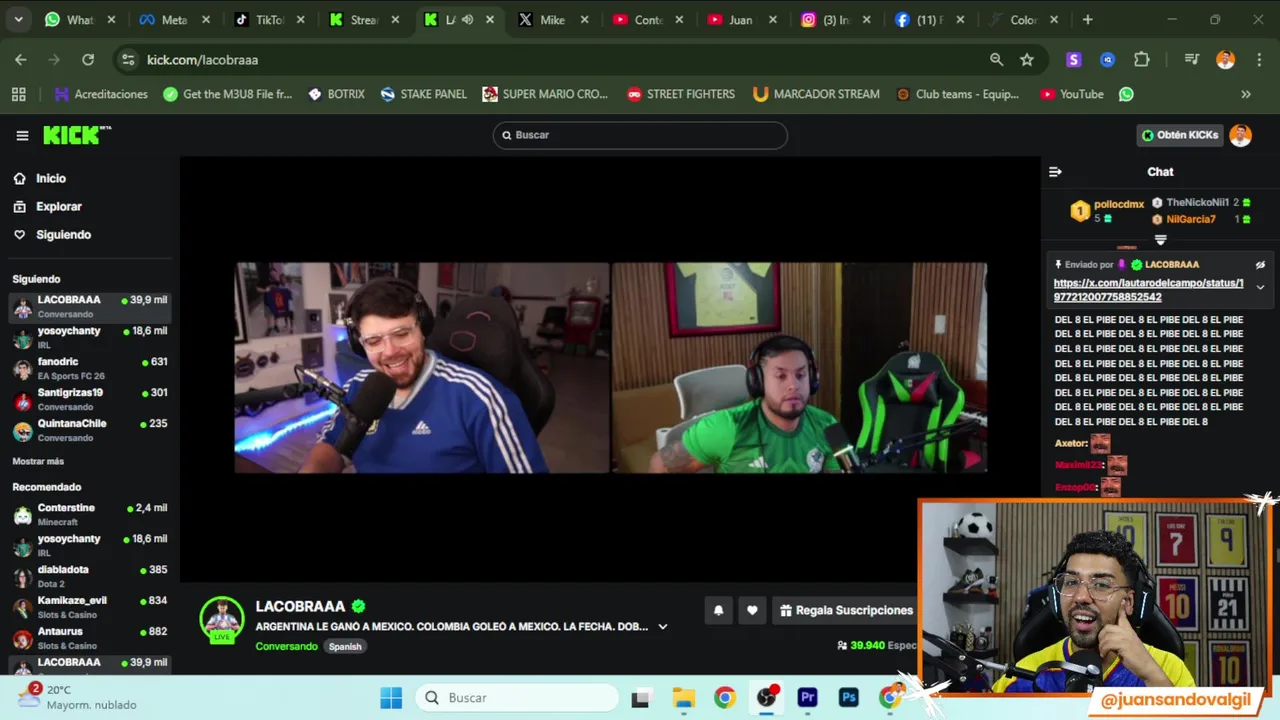This screenshot has width=1280, height=720.
Task: Open the media control icon in toolbar
Action: [x=1192, y=60]
